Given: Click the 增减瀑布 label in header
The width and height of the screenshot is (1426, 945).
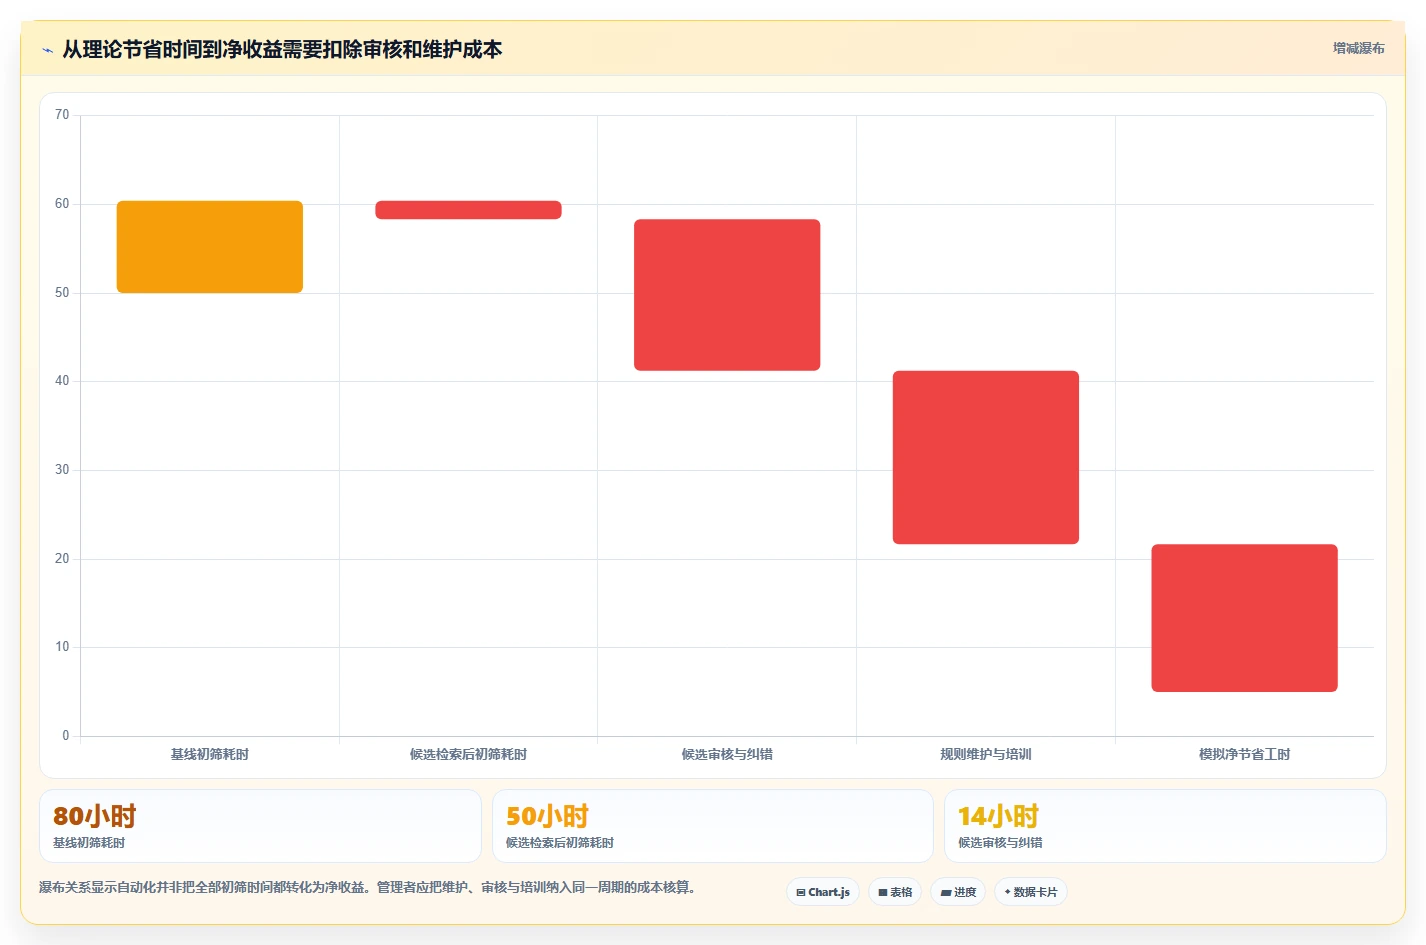Looking at the screenshot, I should coord(1358,48).
